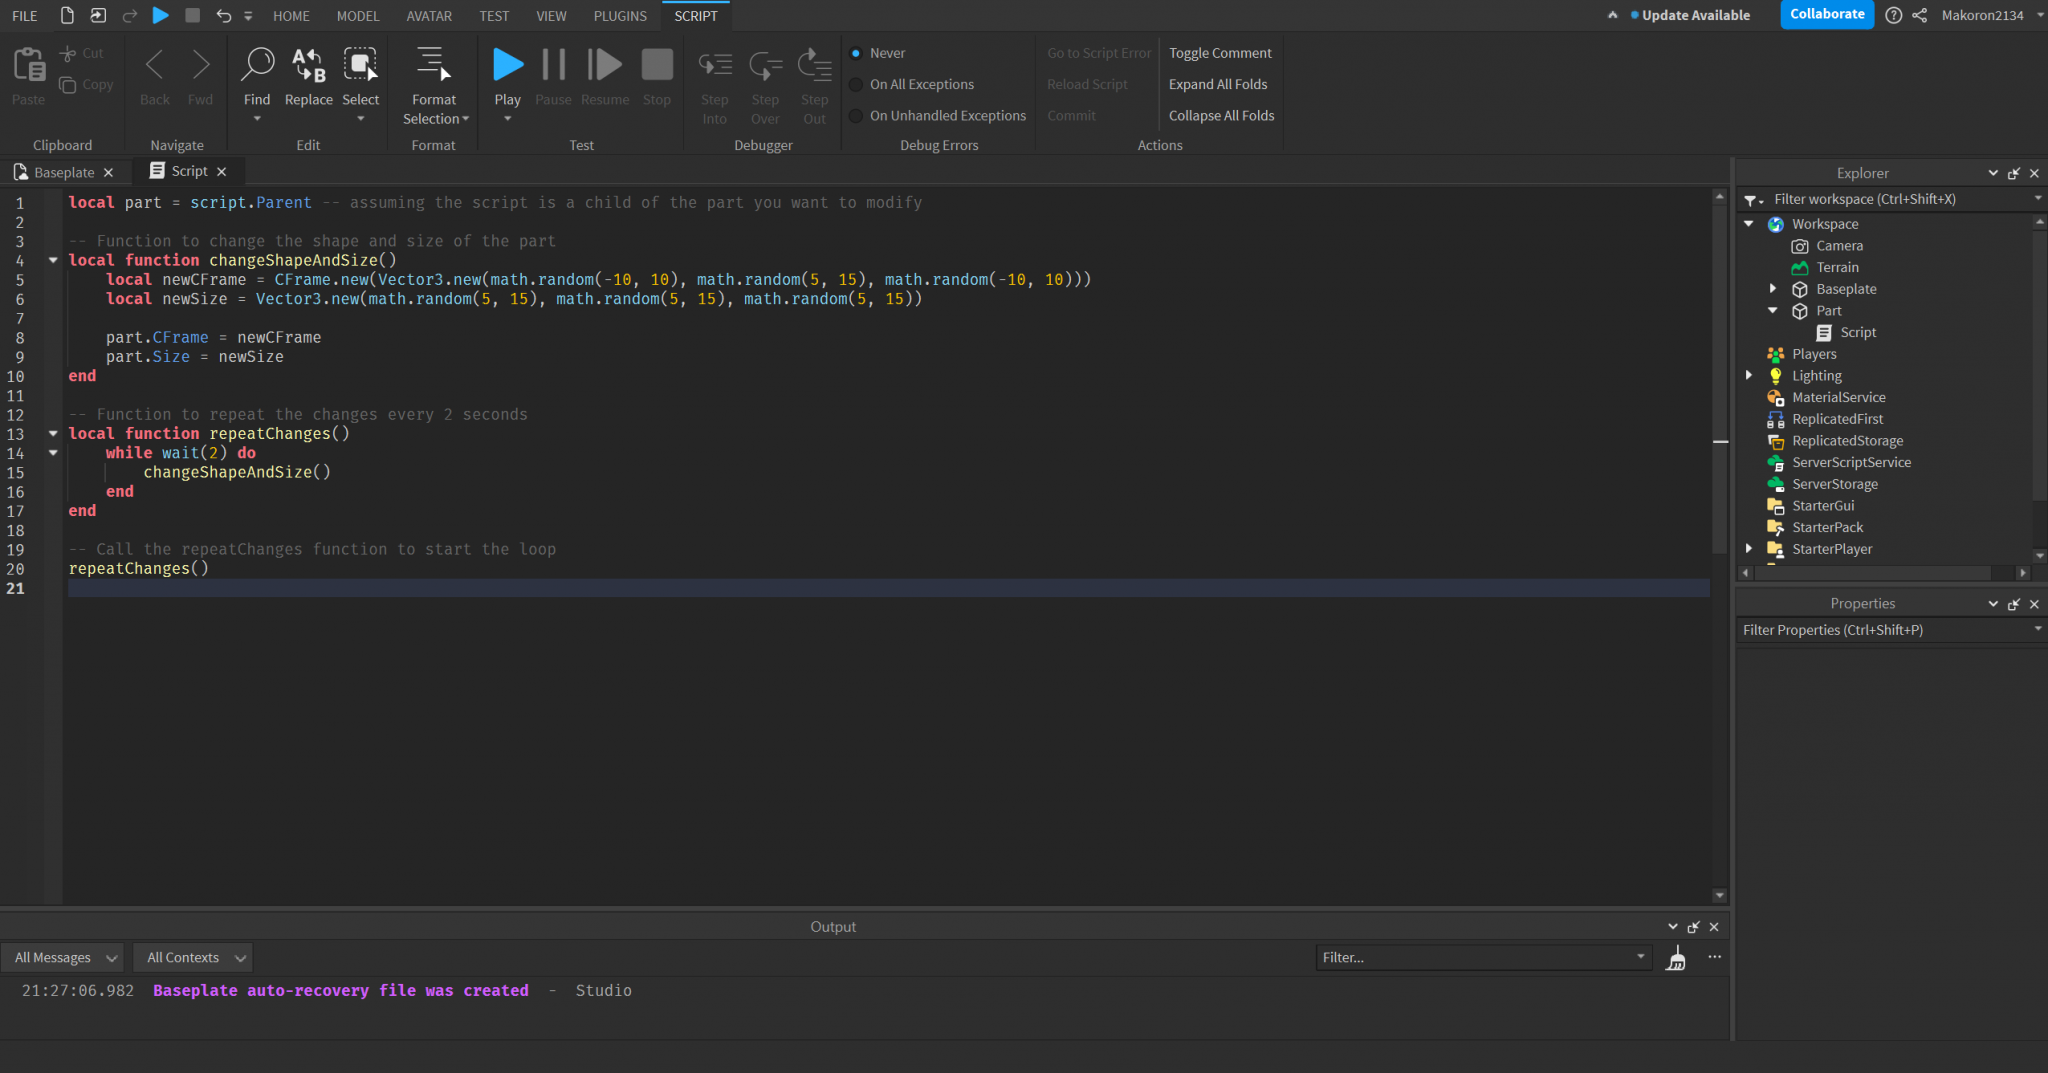Click the Toggle Comment action
The image size is (2048, 1073).
[x=1219, y=53]
